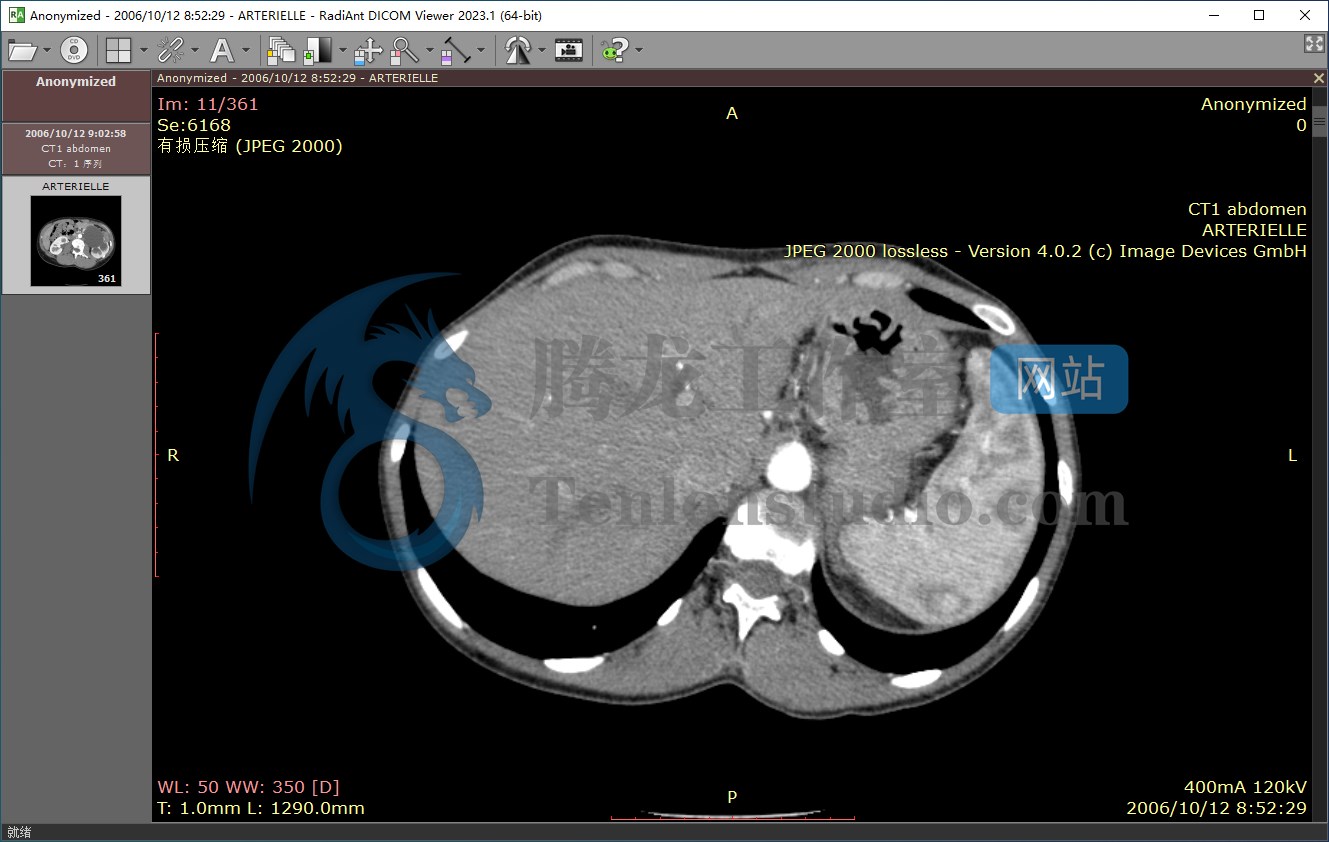Click the orientation marker 'R' on left
The height and width of the screenshot is (842, 1329).
(x=173, y=455)
